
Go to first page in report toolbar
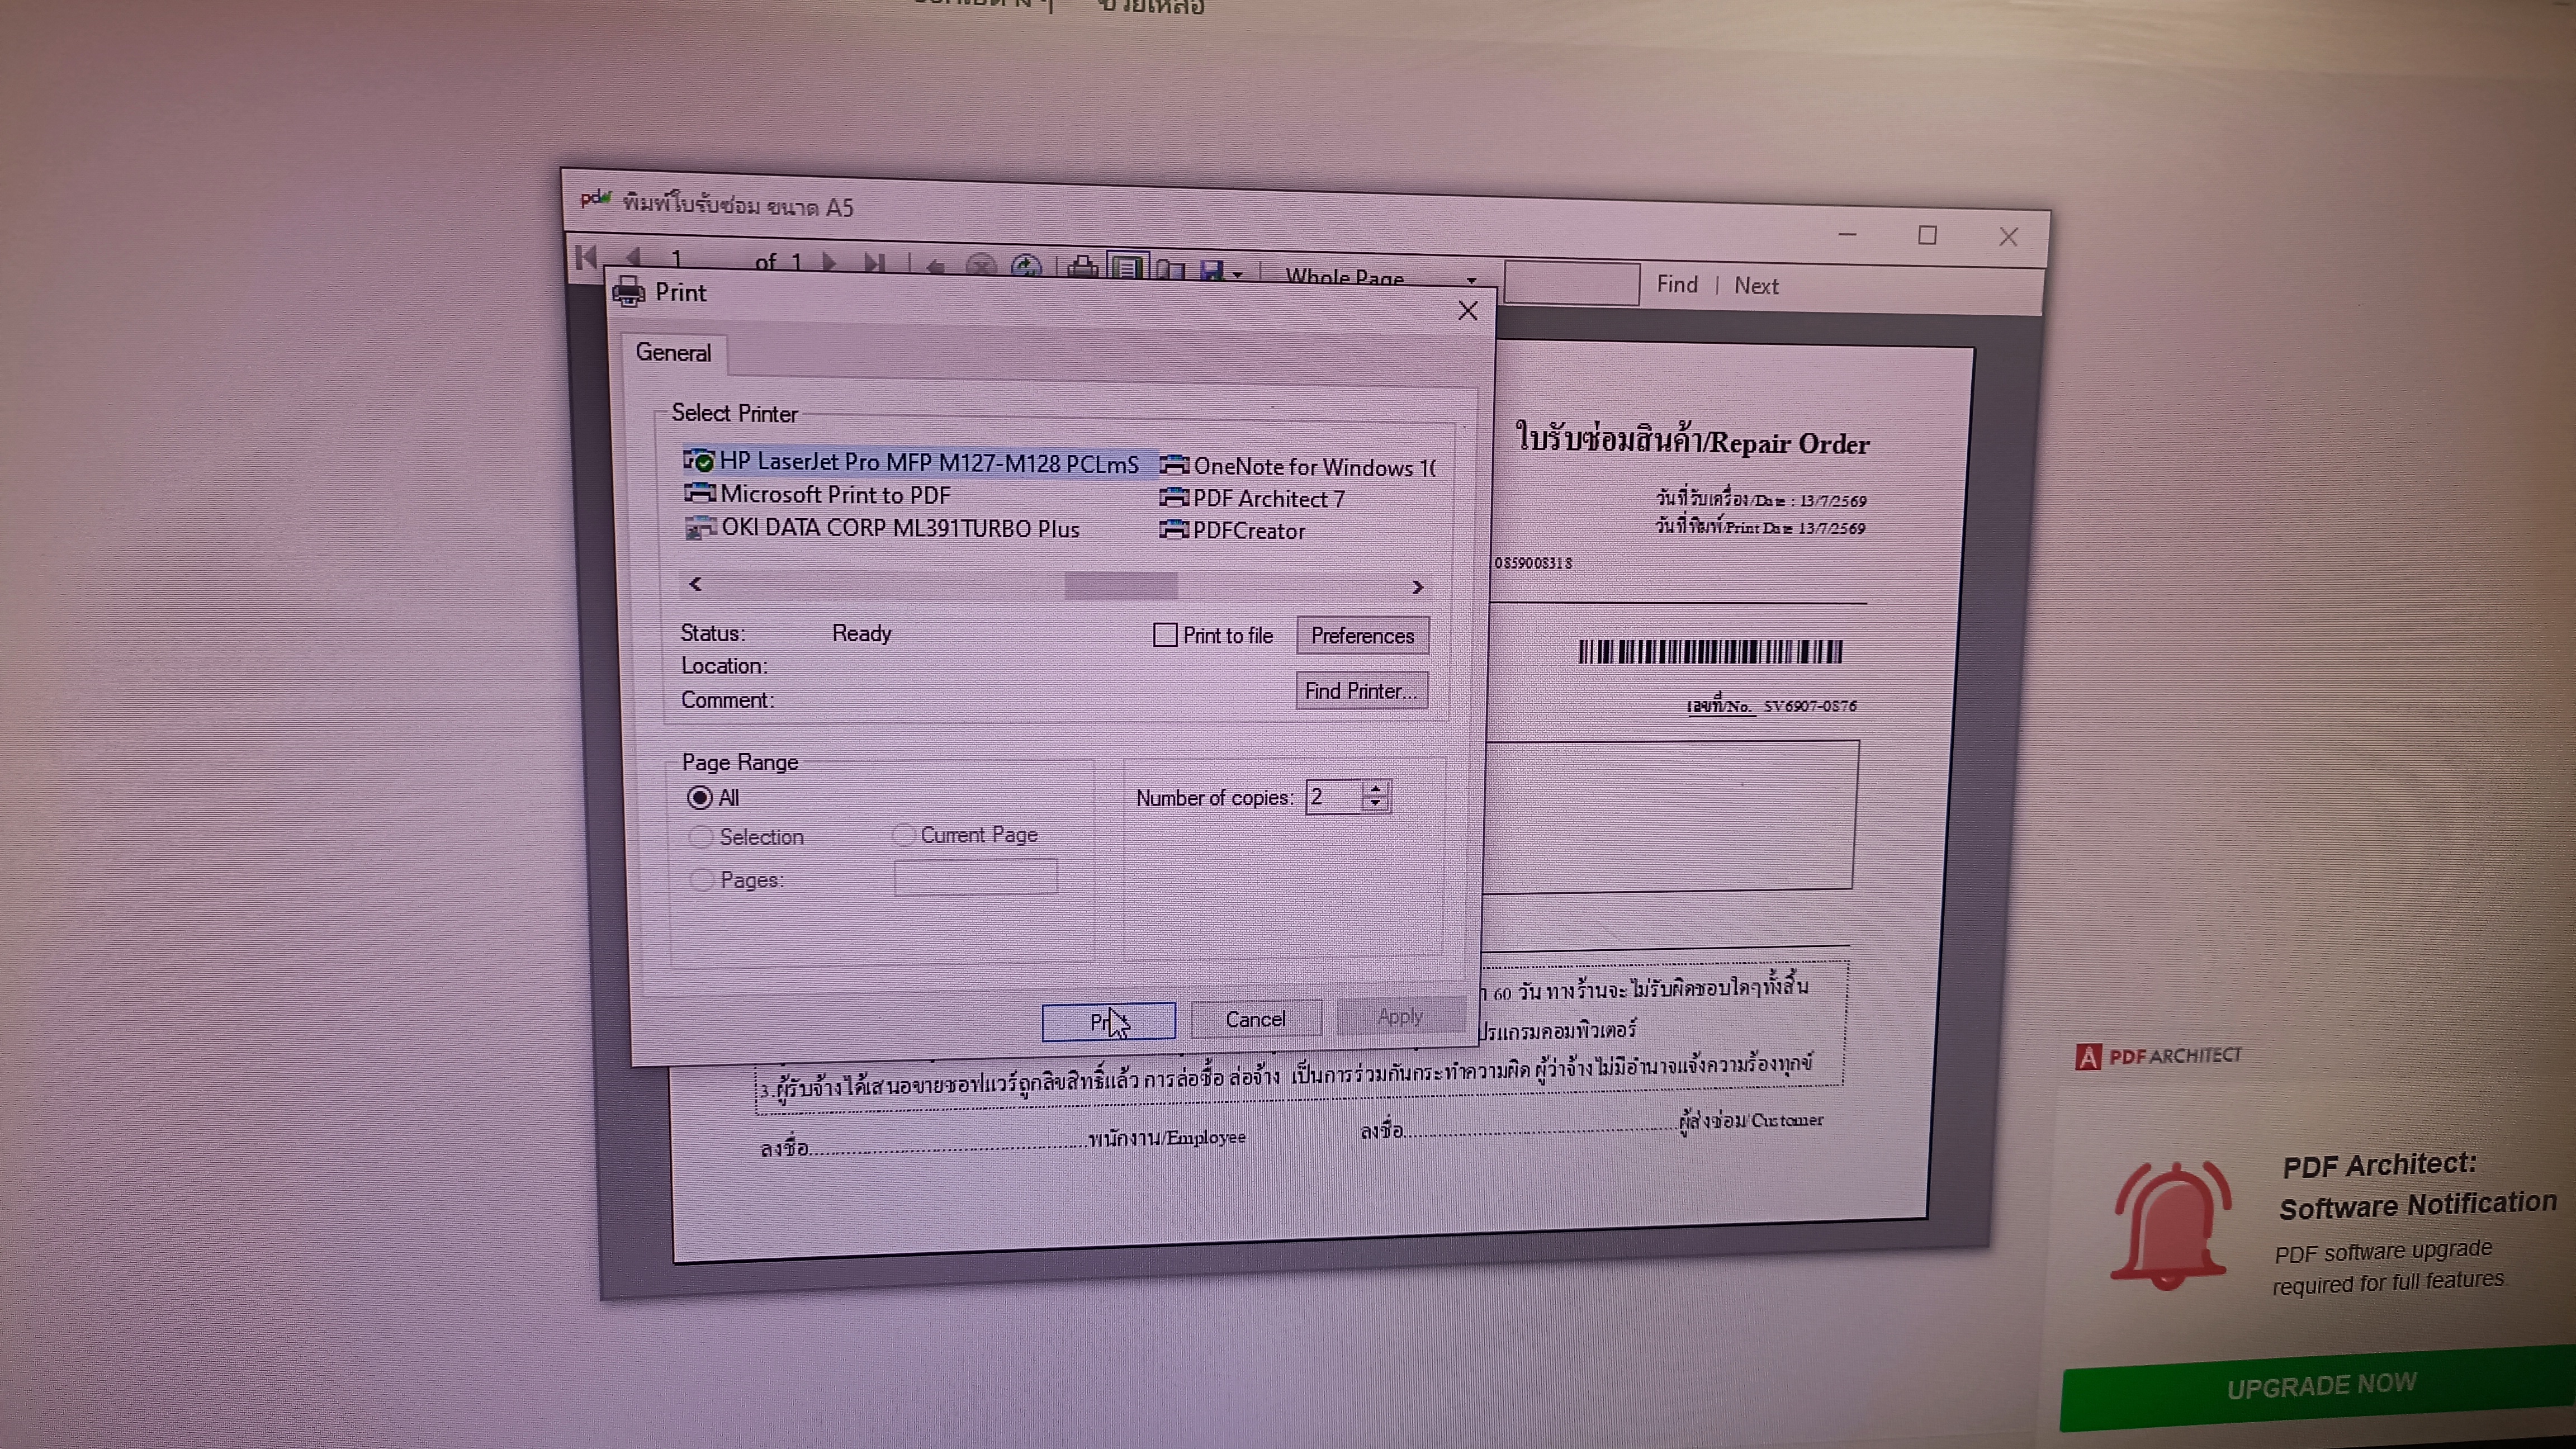click(586, 257)
